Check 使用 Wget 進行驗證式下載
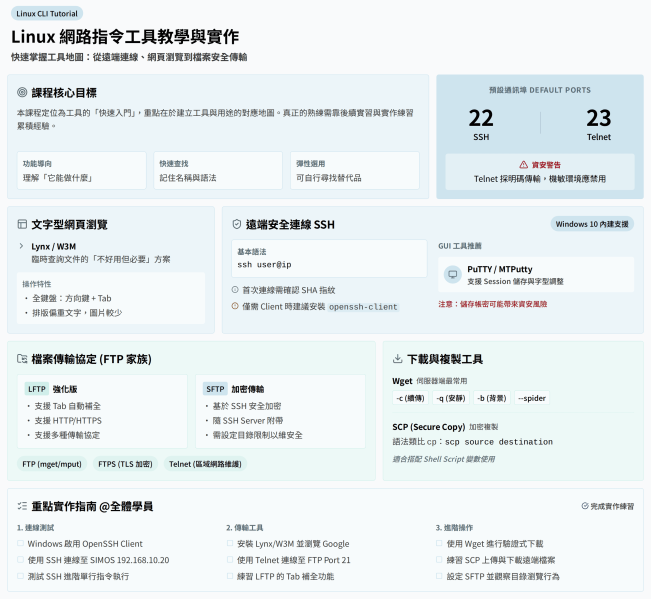 coord(439,543)
